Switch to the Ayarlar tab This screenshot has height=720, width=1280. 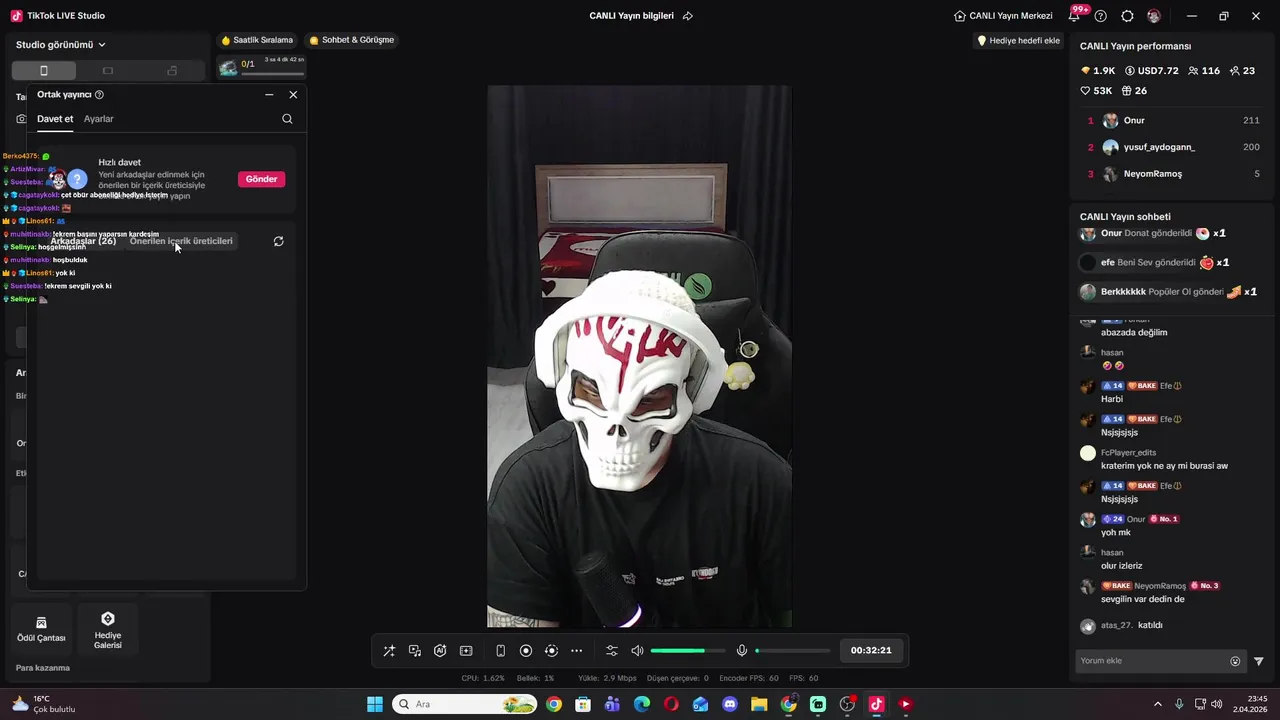(x=99, y=119)
